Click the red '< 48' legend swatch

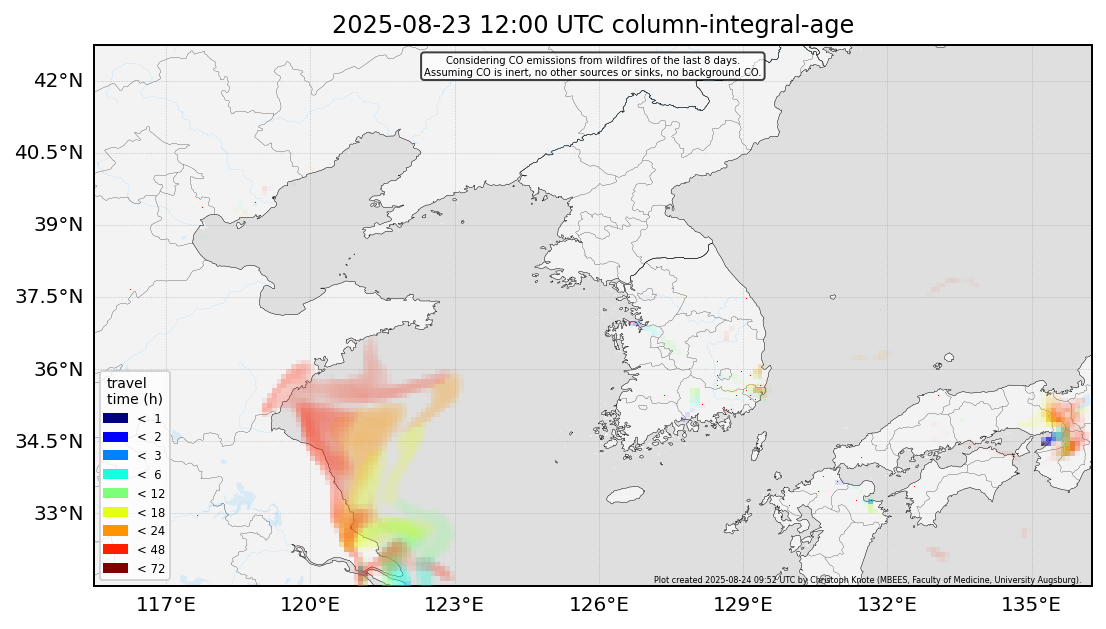116,549
